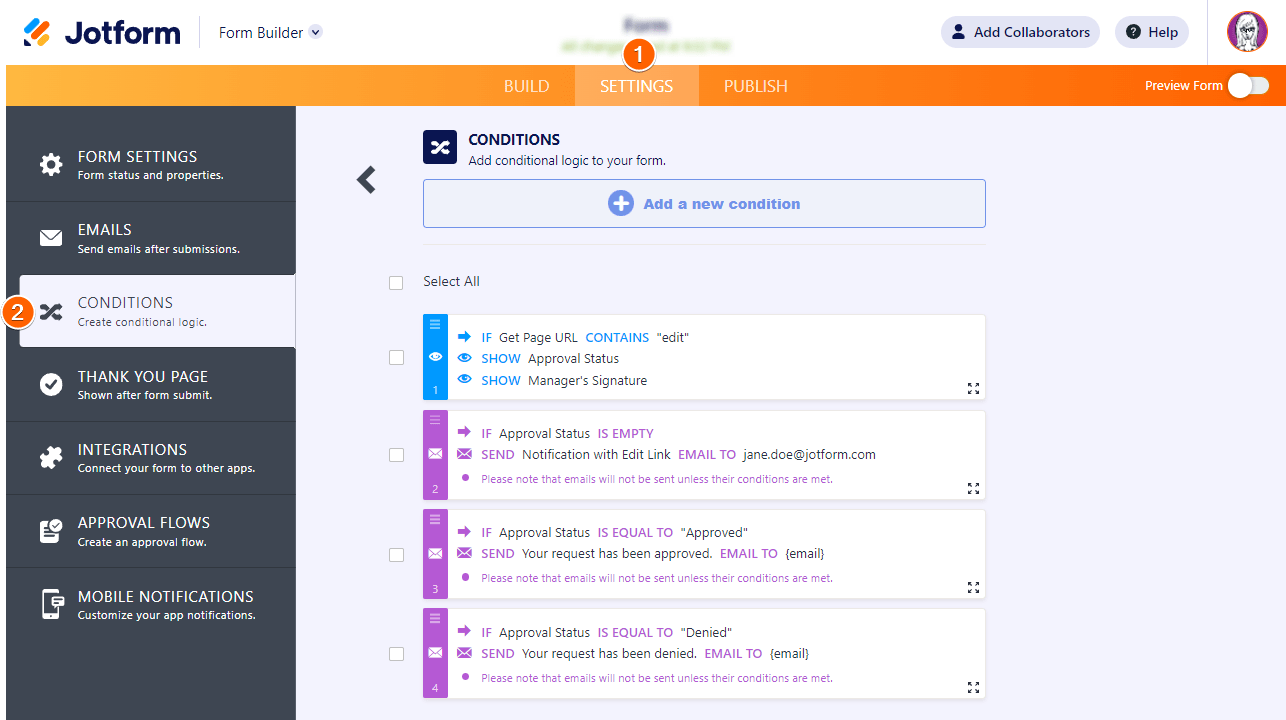Screen dimensions: 1286x720
Task: Expand condition 3 with the corner icon
Action: click(x=973, y=587)
